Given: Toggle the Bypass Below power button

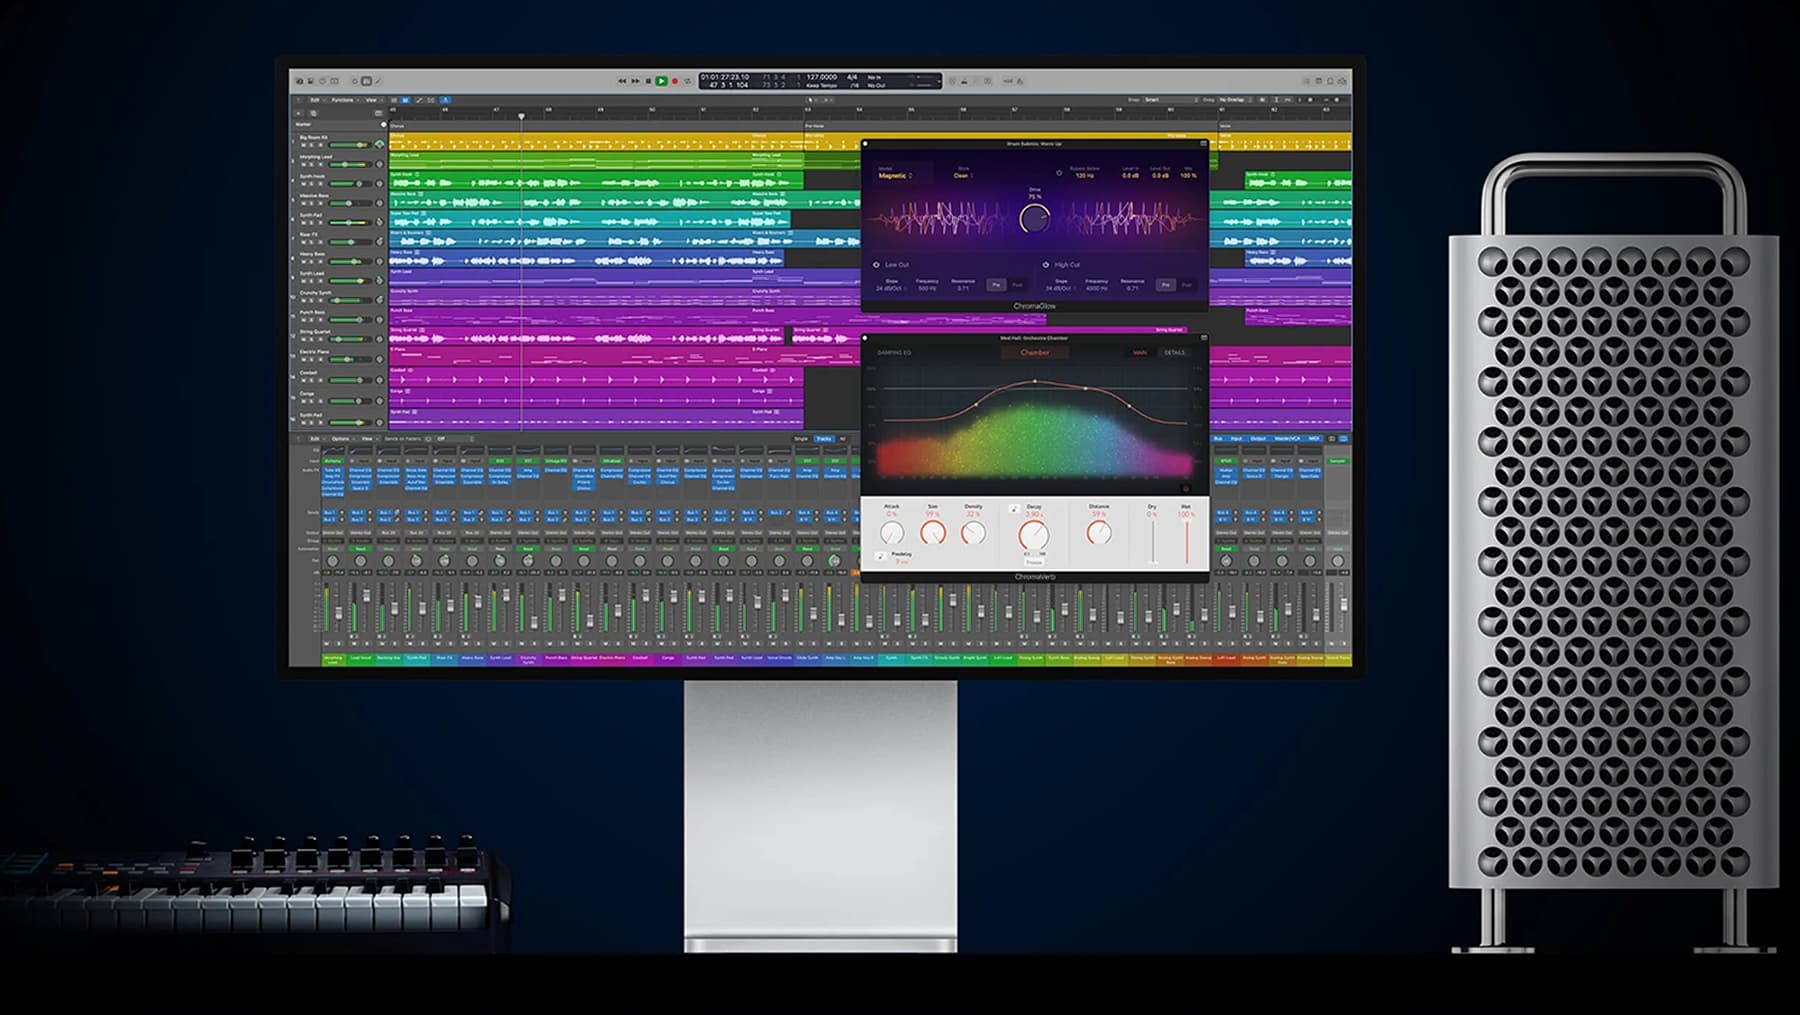Looking at the screenshot, I should point(1059,172).
